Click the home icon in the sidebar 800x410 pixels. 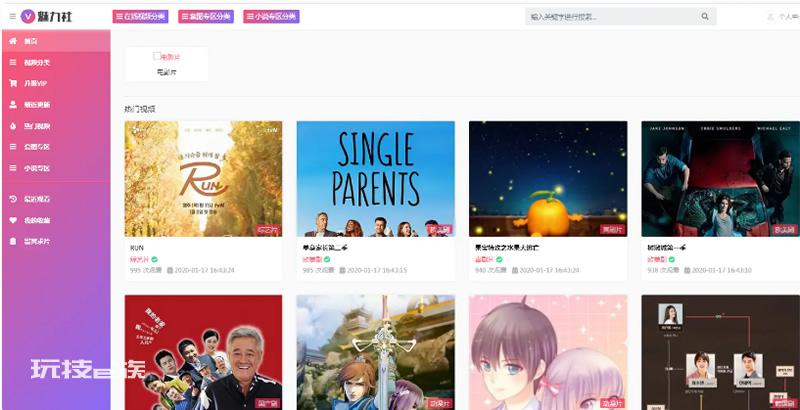point(13,41)
